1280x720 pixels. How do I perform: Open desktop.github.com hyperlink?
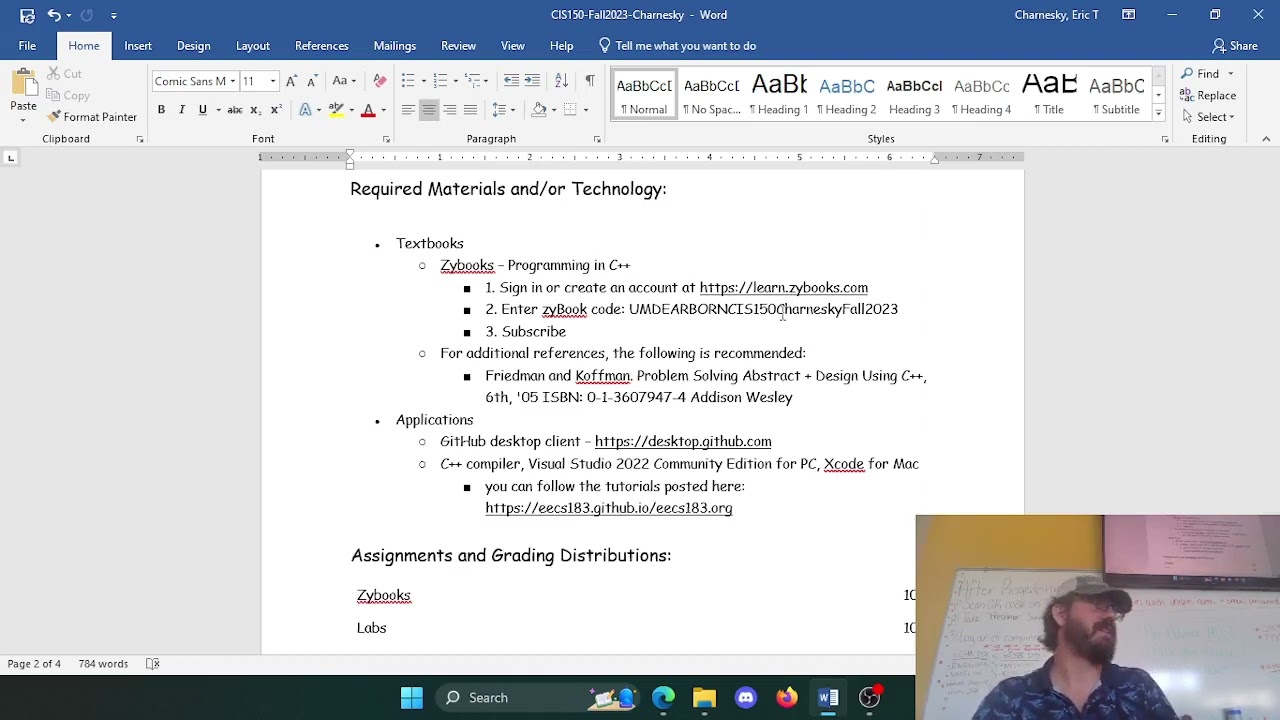683,442
